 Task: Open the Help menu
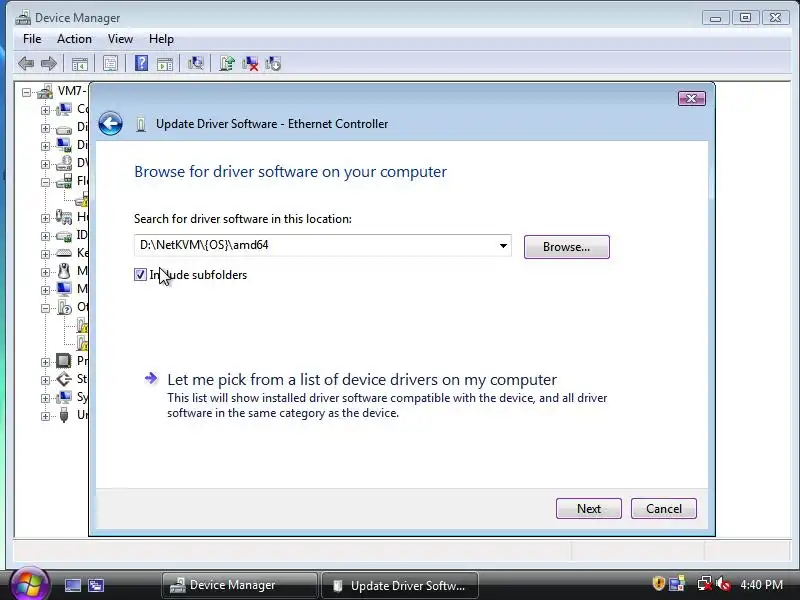pyautogui.click(x=161, y=39)
